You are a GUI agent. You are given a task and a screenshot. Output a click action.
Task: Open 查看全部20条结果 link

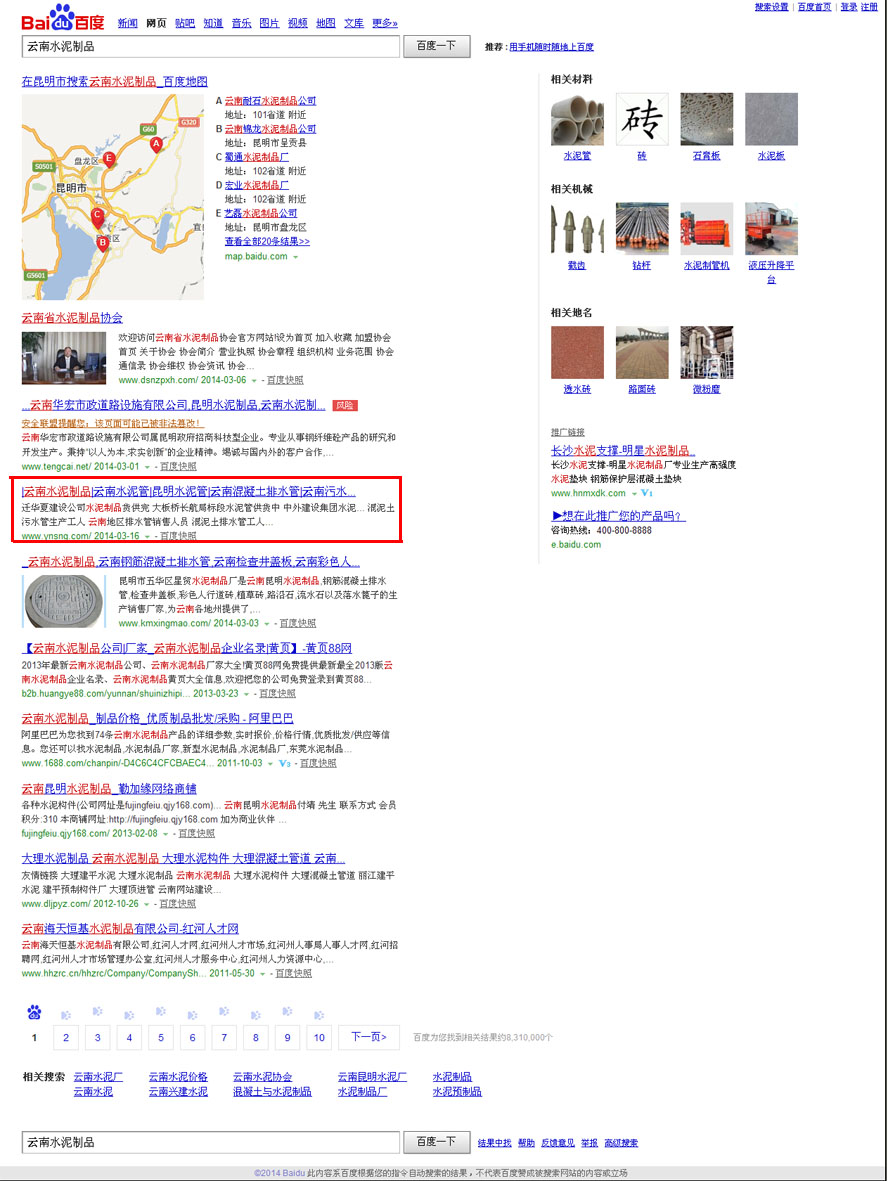pyautogui.click(x=267, y=242)
